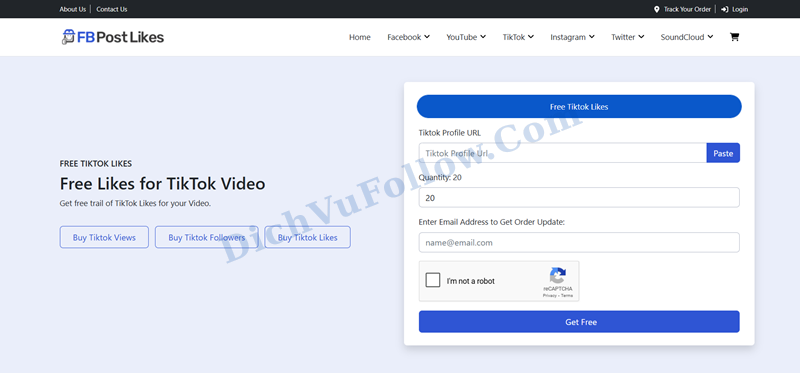This screenshot has width=800, height=373.
Task: Open the About Us link
Action: (x=72, y=9)
